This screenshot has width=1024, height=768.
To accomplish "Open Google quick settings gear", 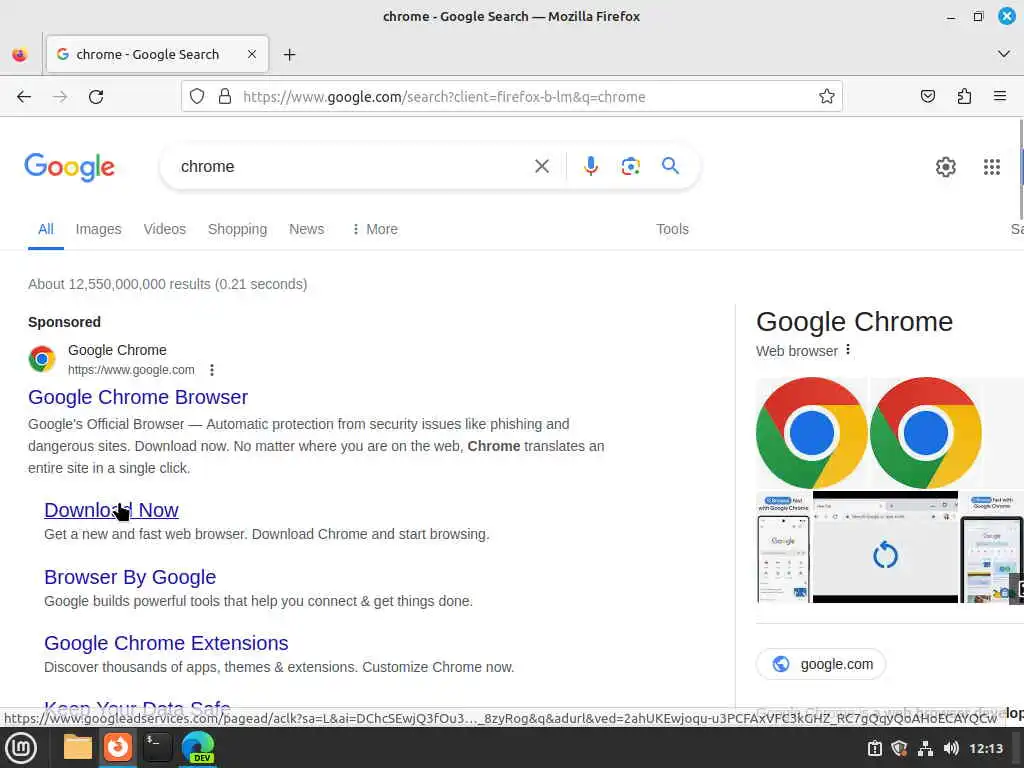I will pyautogui.click(x=945, y=167).
